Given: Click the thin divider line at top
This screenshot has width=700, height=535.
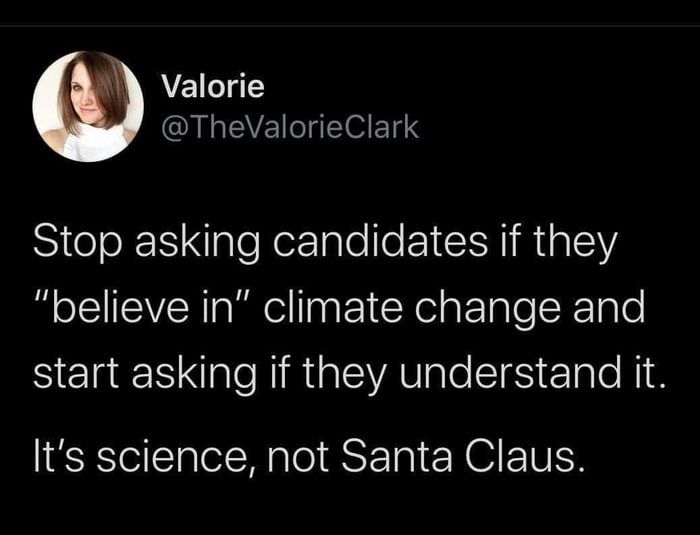Looking at the screenshot, I should (350, 26).
